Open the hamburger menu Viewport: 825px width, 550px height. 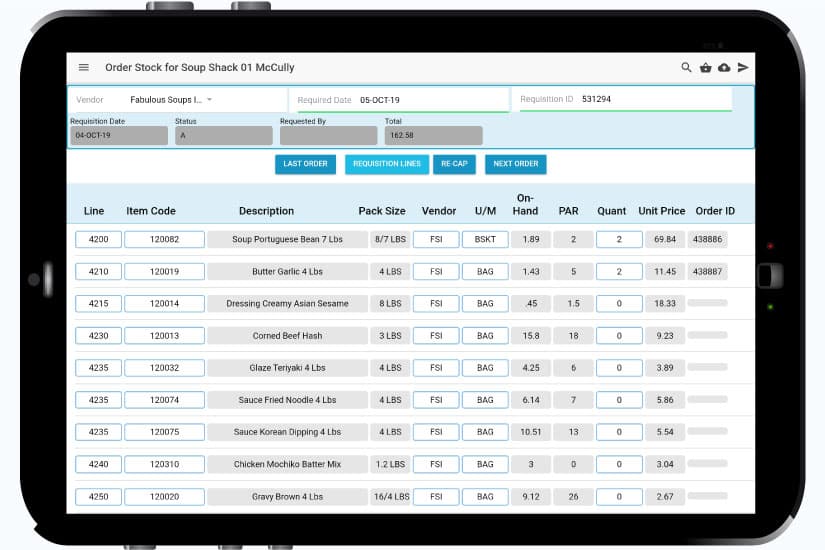[x=84, y=68]
